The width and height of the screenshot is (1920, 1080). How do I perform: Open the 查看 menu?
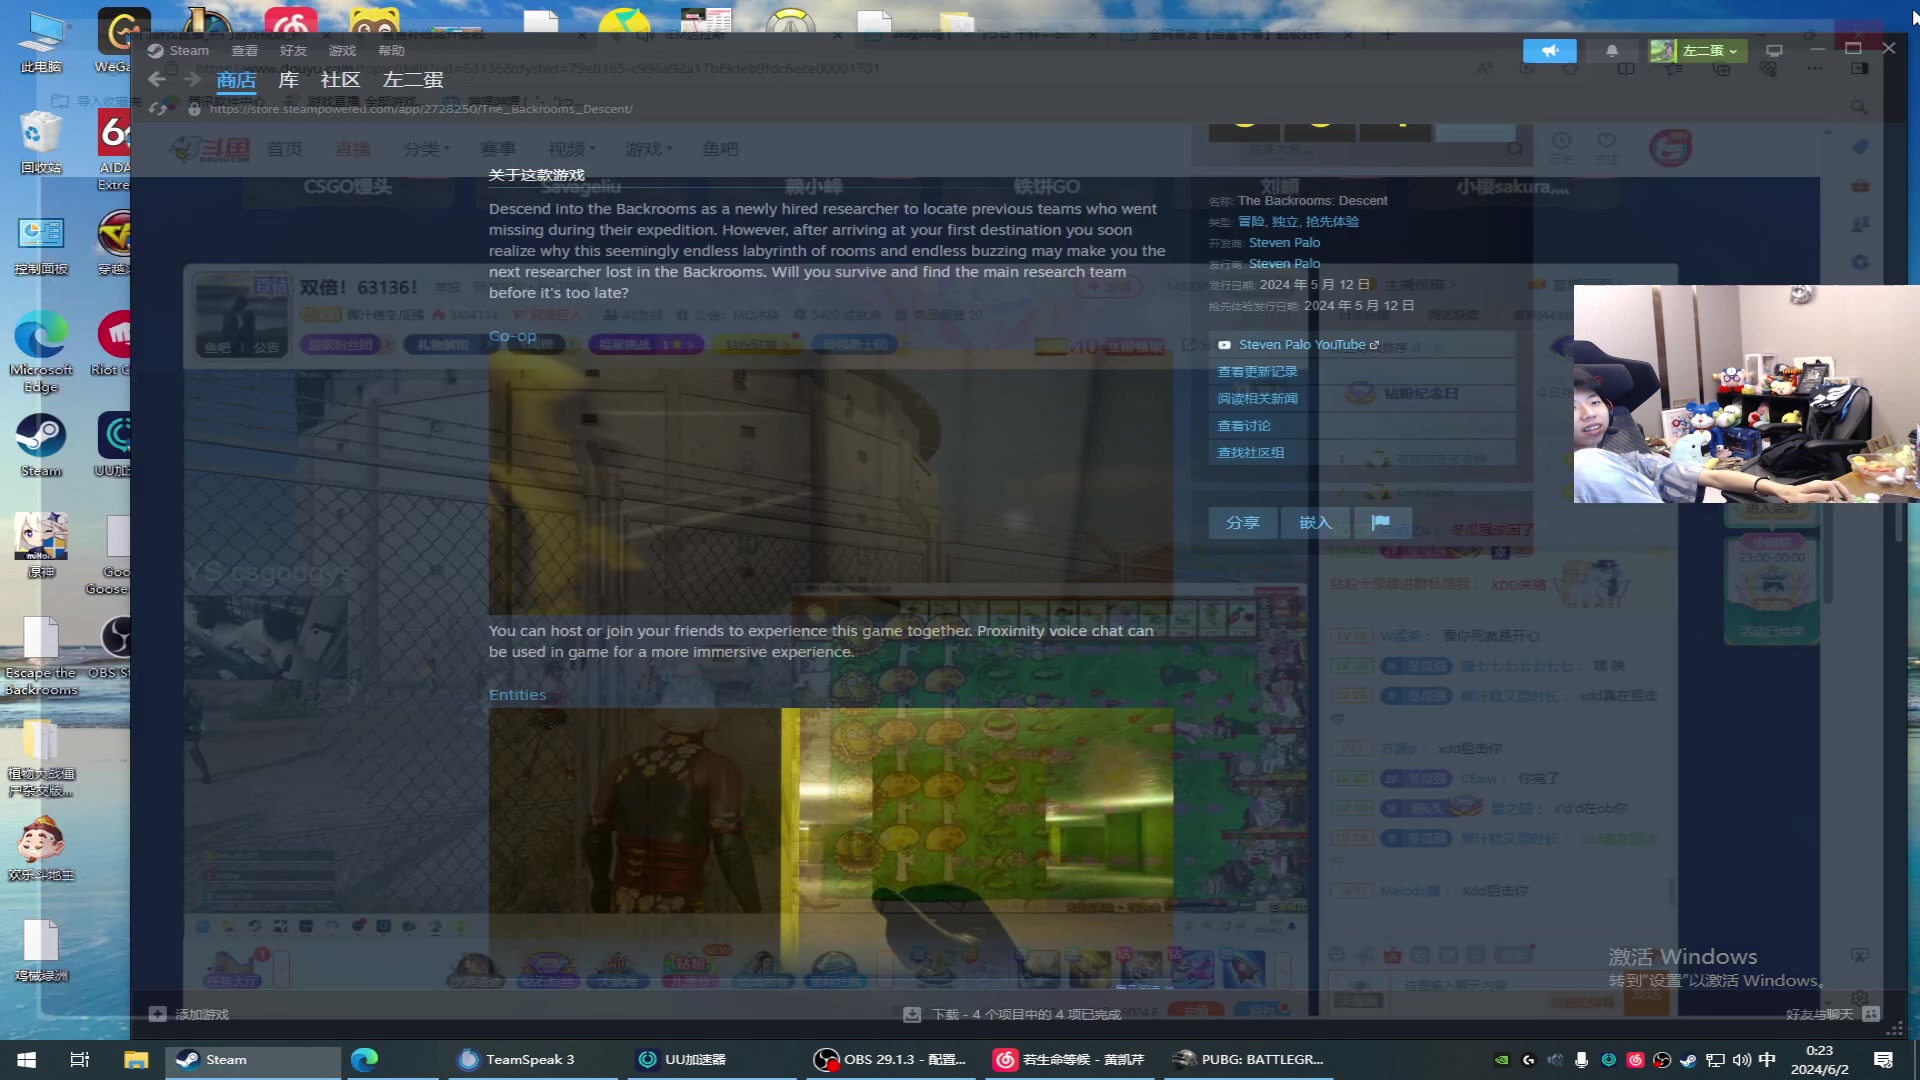click(x=244, y=51)
